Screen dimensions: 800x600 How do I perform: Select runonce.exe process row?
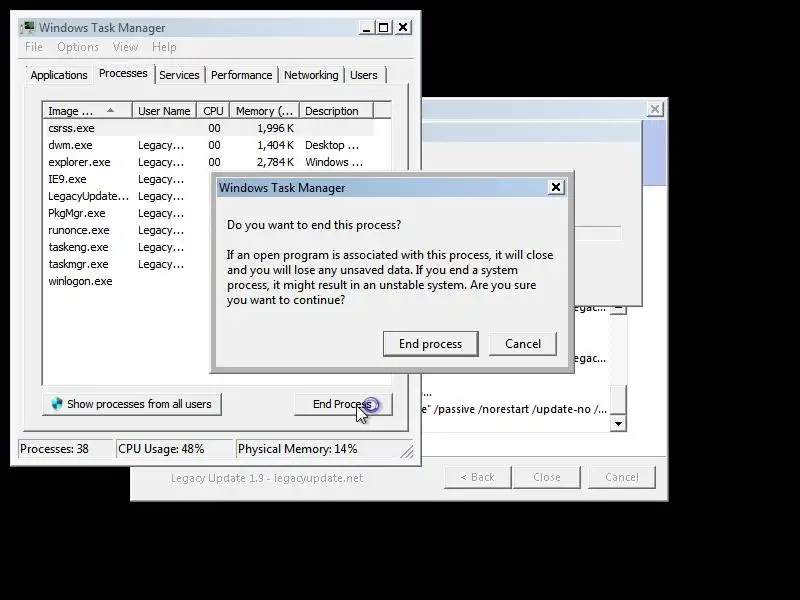click(127, 230)
